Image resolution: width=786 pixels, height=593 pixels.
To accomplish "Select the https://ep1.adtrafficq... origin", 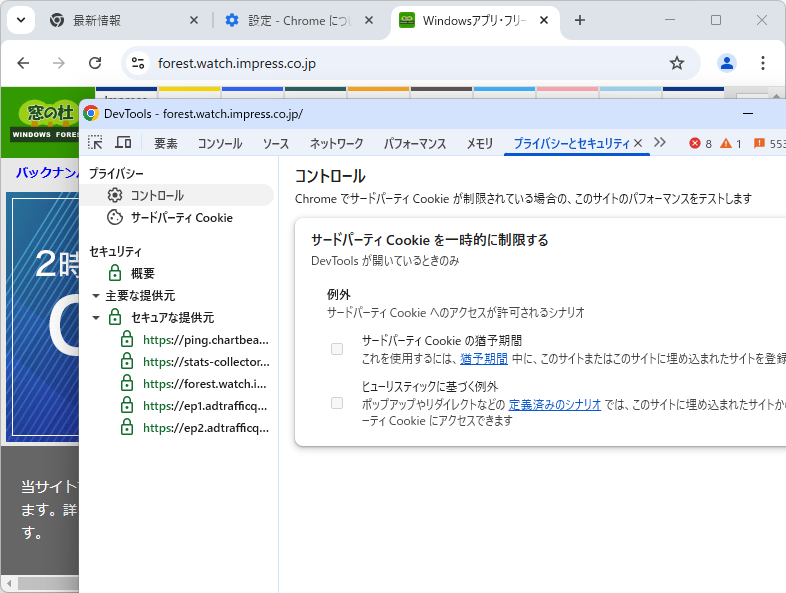I will point(205,406).
